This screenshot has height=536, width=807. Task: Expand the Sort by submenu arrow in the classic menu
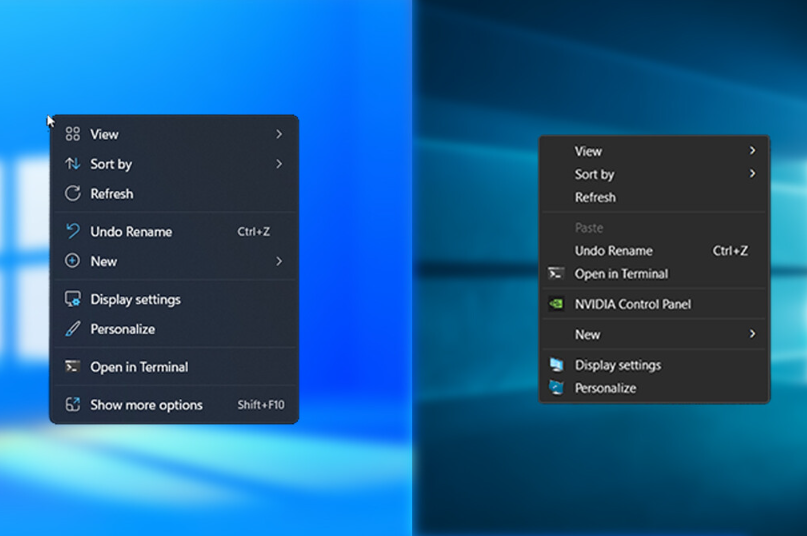tap(752, 174)
